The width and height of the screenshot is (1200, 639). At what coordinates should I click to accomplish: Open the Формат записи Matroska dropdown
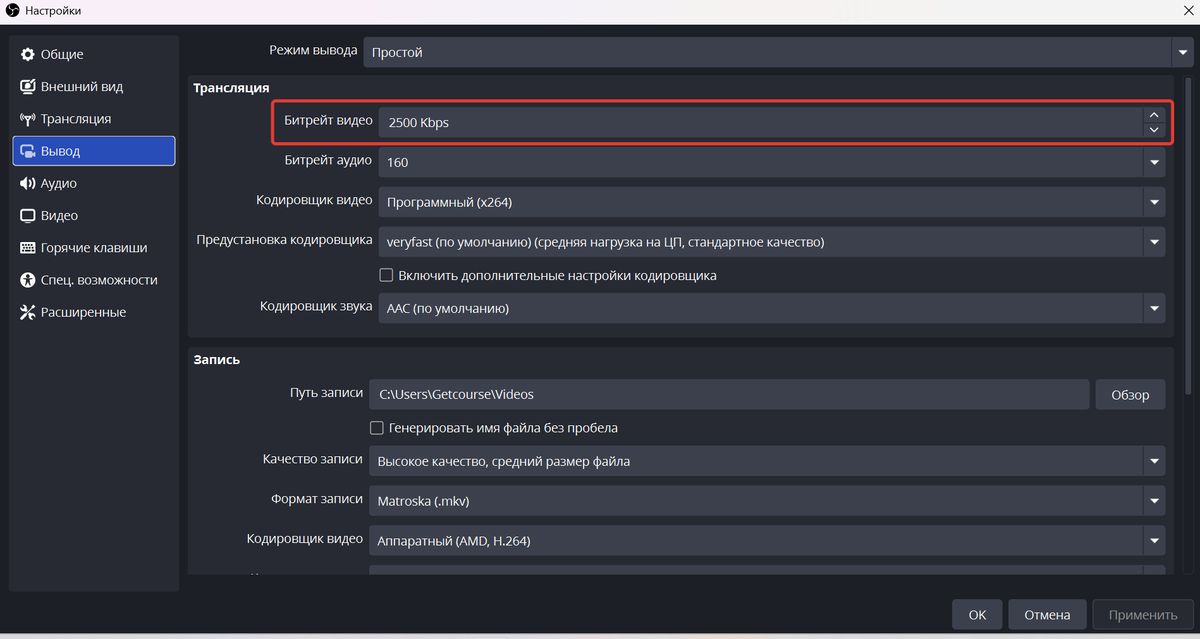(767, 501)
